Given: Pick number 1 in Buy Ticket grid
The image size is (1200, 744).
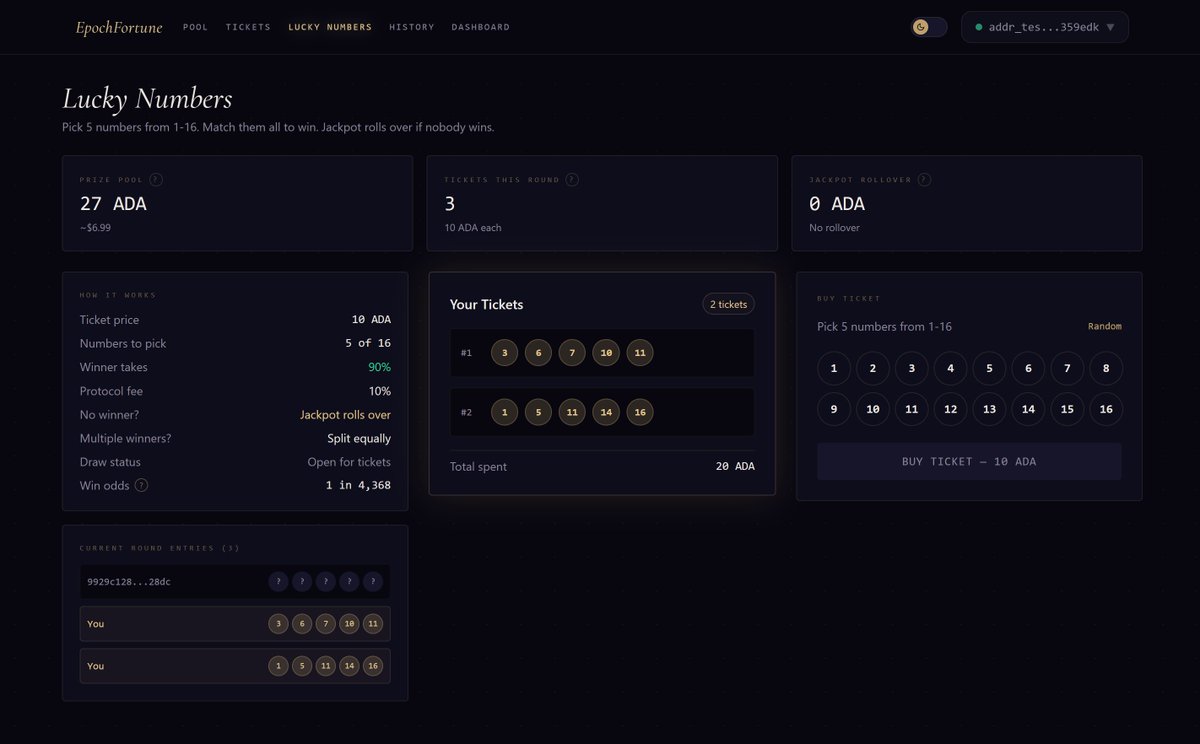Looking at the screenshot, I should point(834,369).
